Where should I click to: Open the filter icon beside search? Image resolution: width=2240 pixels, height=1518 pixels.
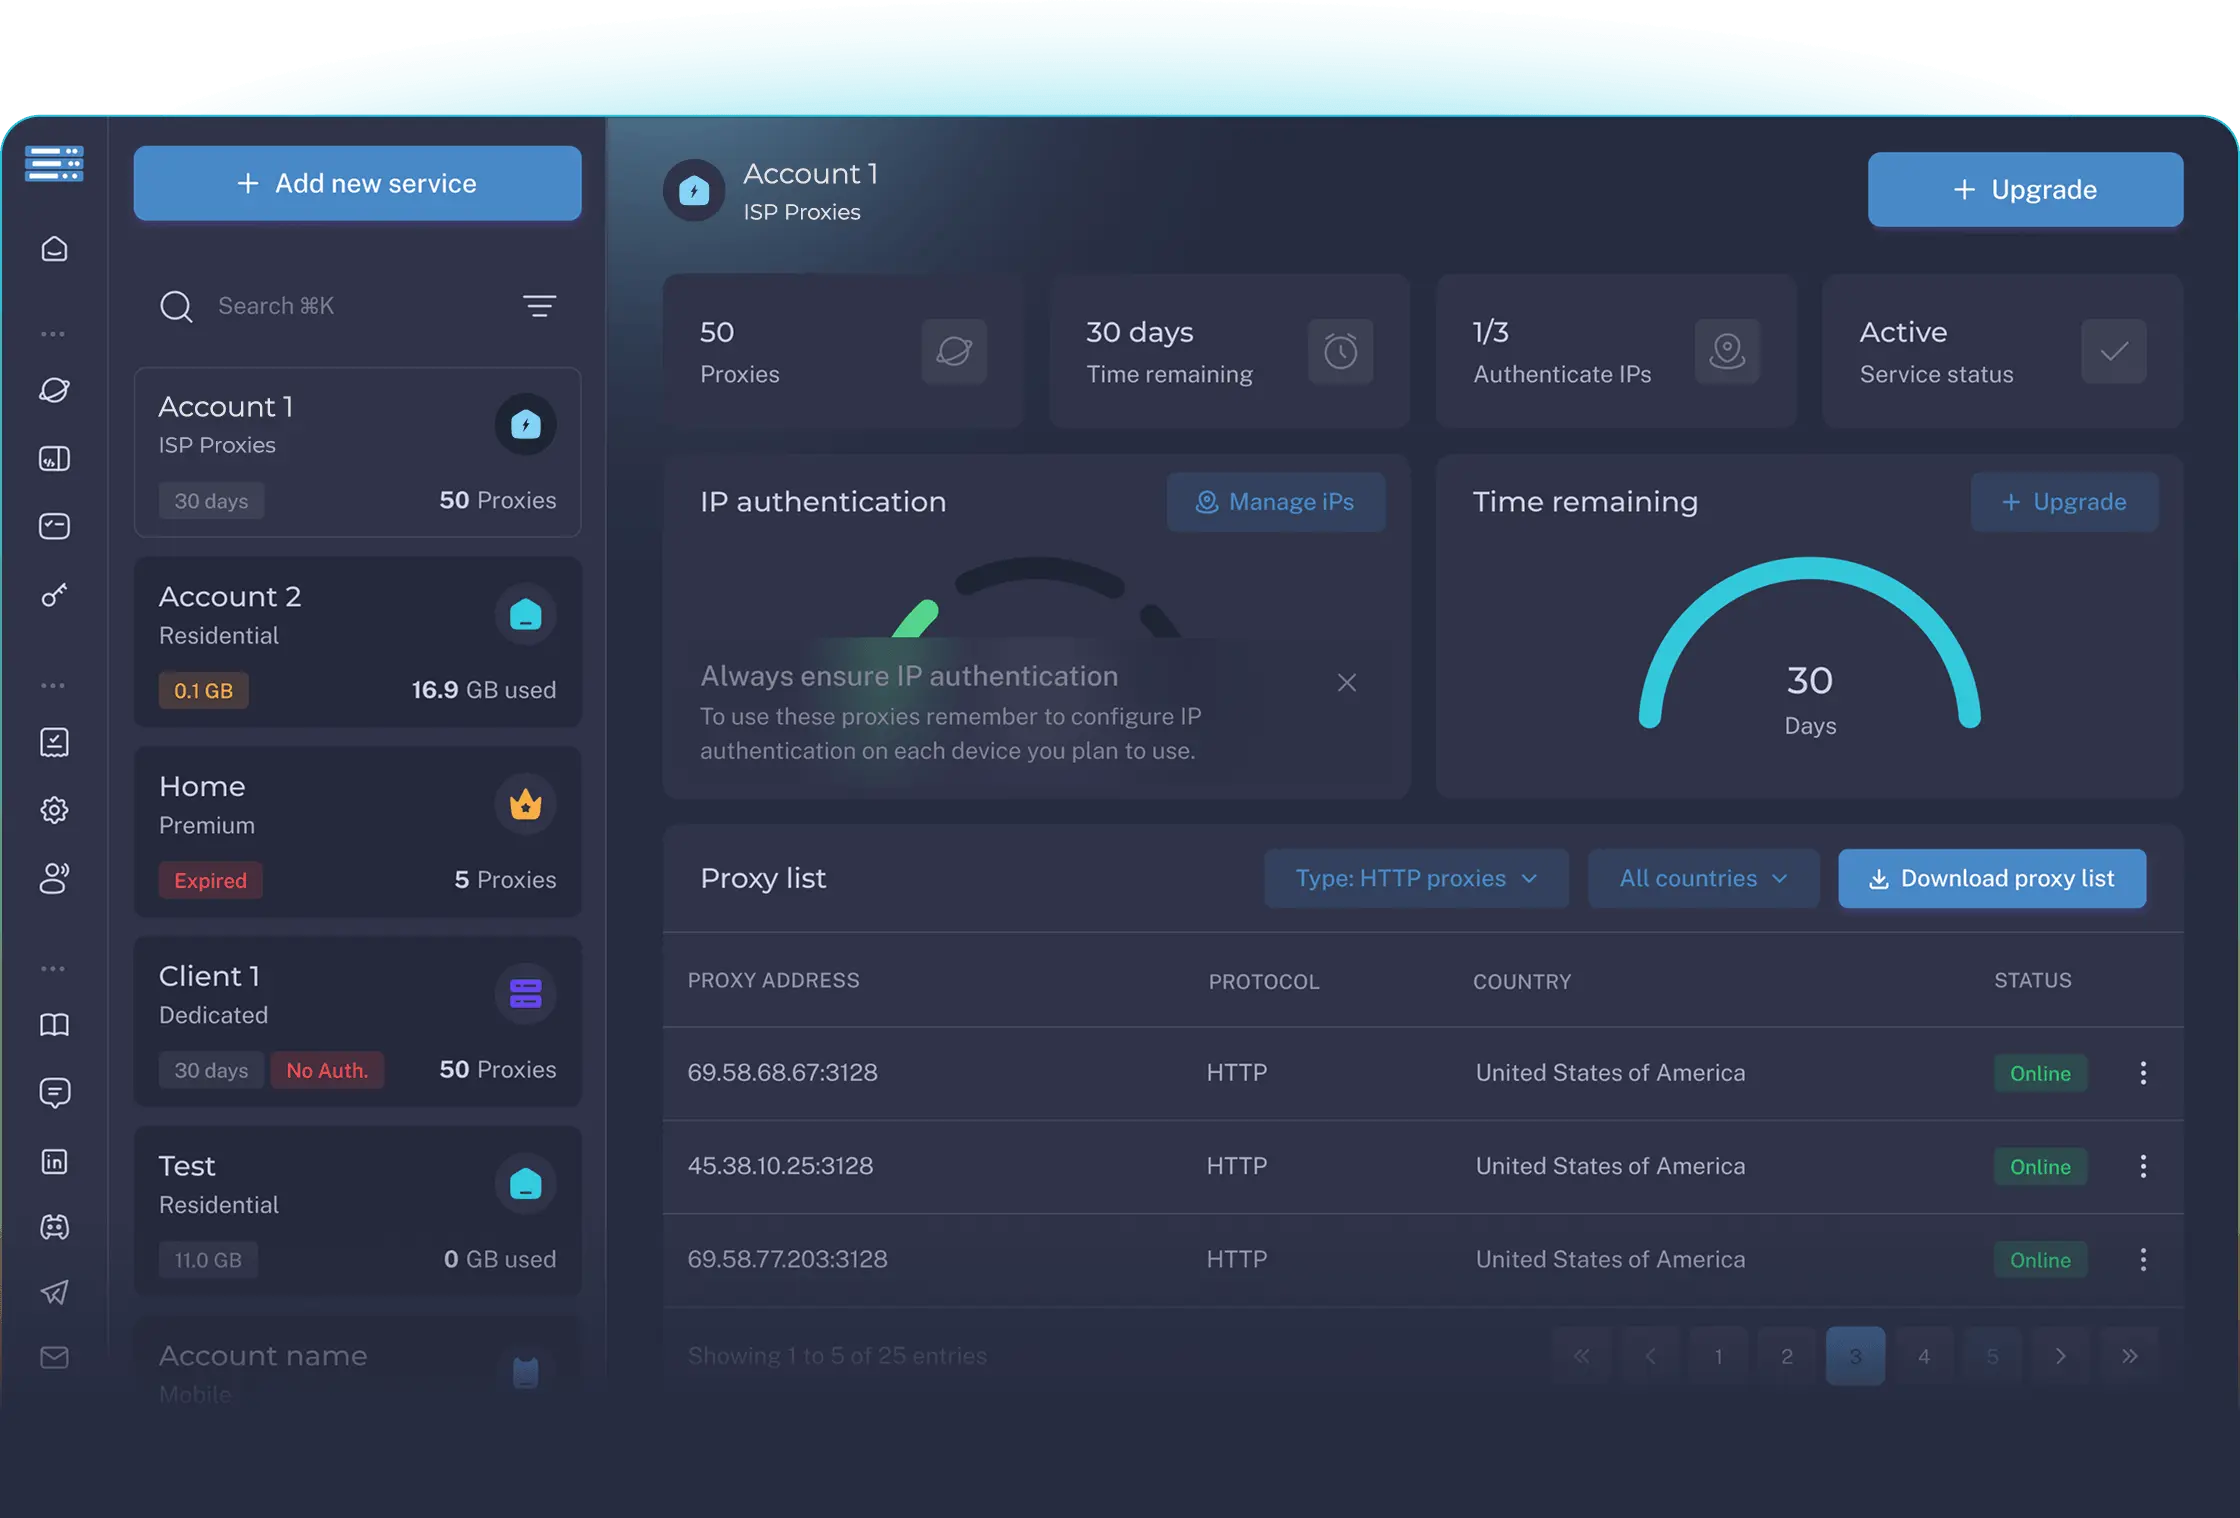pos(539,306)
